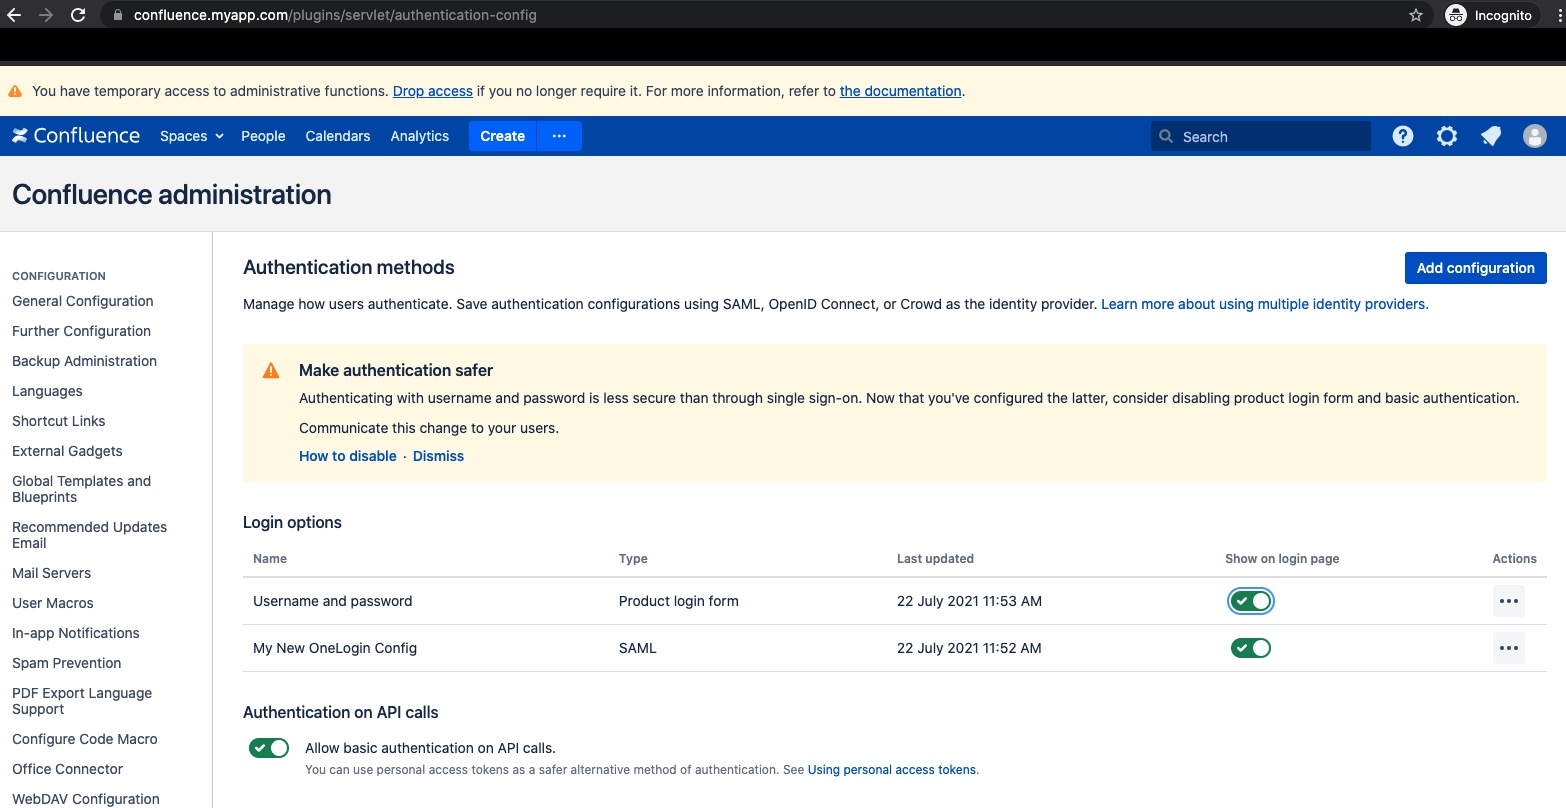Image resolution: width=1566 pixels, height=808 pixels.
Task: Open Global Templates and Blueprints
Action: click(82, 489)
